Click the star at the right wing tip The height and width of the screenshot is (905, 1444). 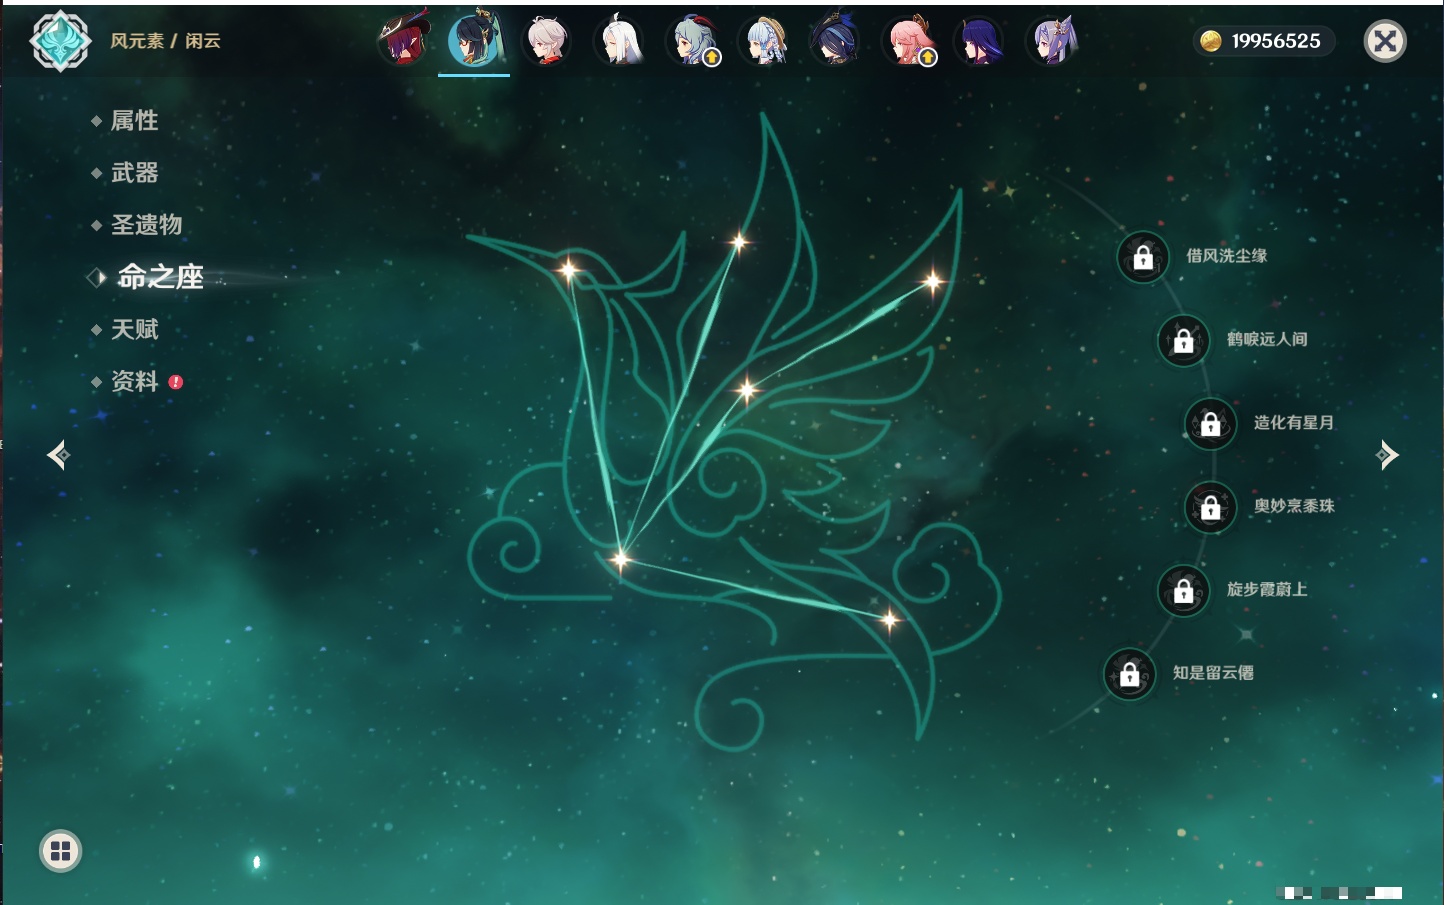coord(932,282)
